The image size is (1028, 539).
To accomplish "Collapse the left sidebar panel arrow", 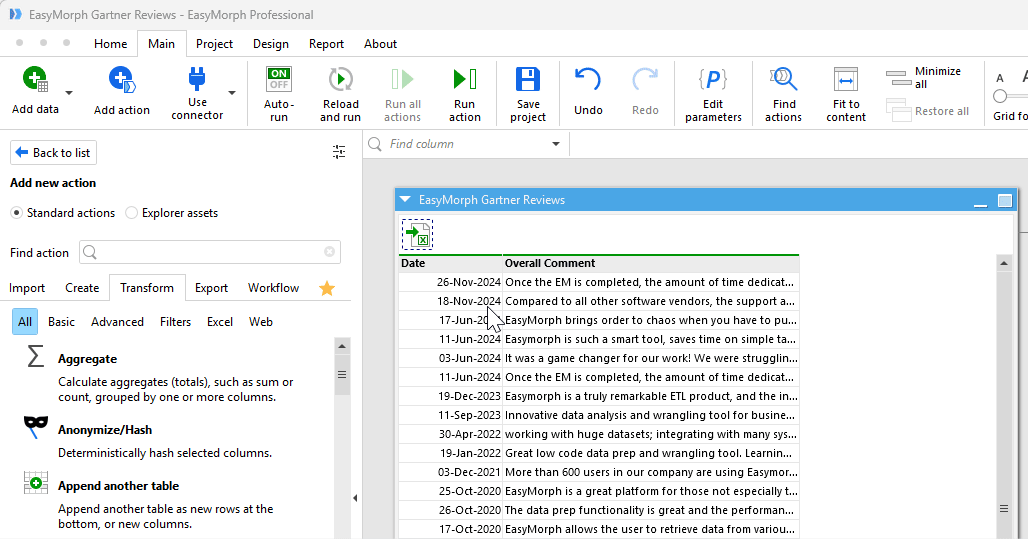I will point(355,498).
